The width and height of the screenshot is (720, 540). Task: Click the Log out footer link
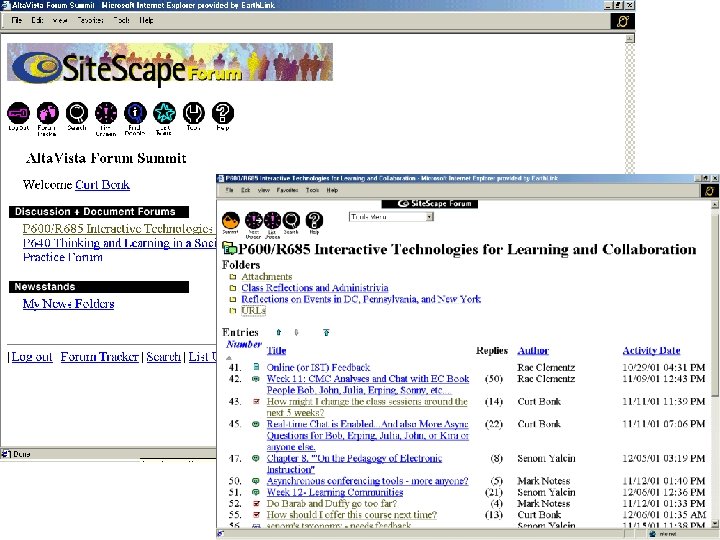pos(32,357)
